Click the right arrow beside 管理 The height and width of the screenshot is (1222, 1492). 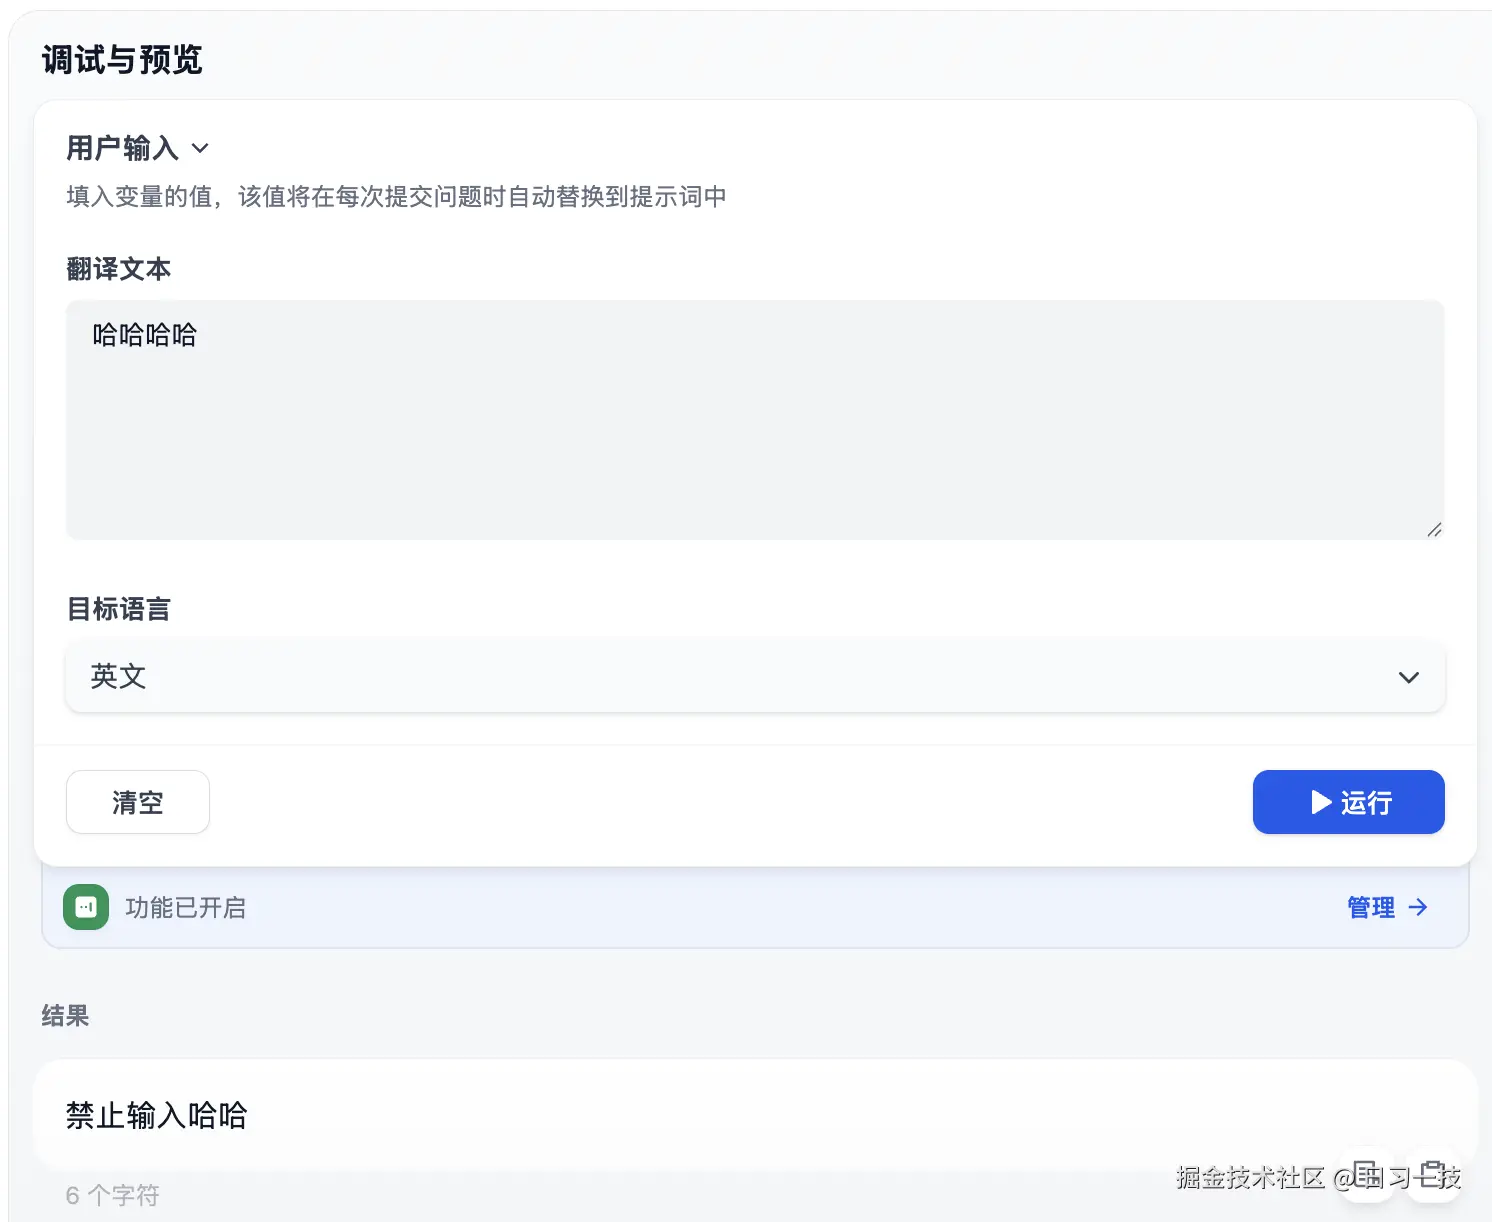pos(1418,907)
